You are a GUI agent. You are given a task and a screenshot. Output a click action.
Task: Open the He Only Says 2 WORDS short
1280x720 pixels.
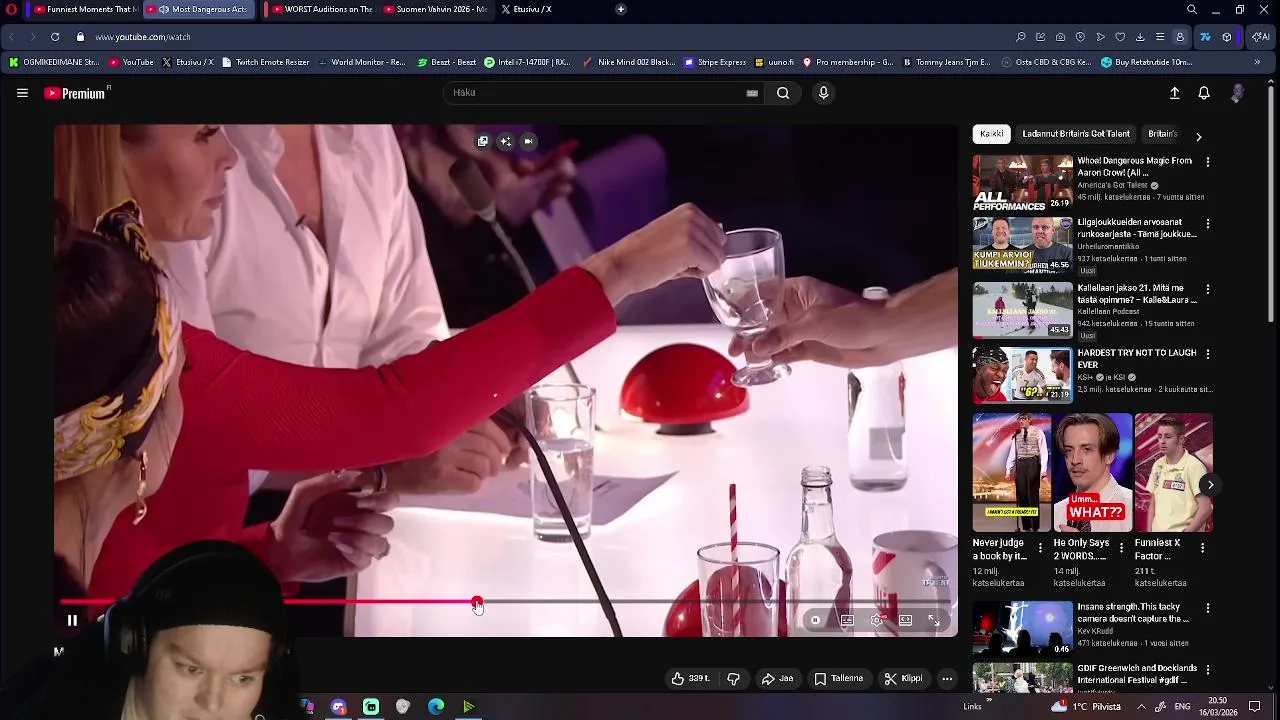[x=1093, y=472]
